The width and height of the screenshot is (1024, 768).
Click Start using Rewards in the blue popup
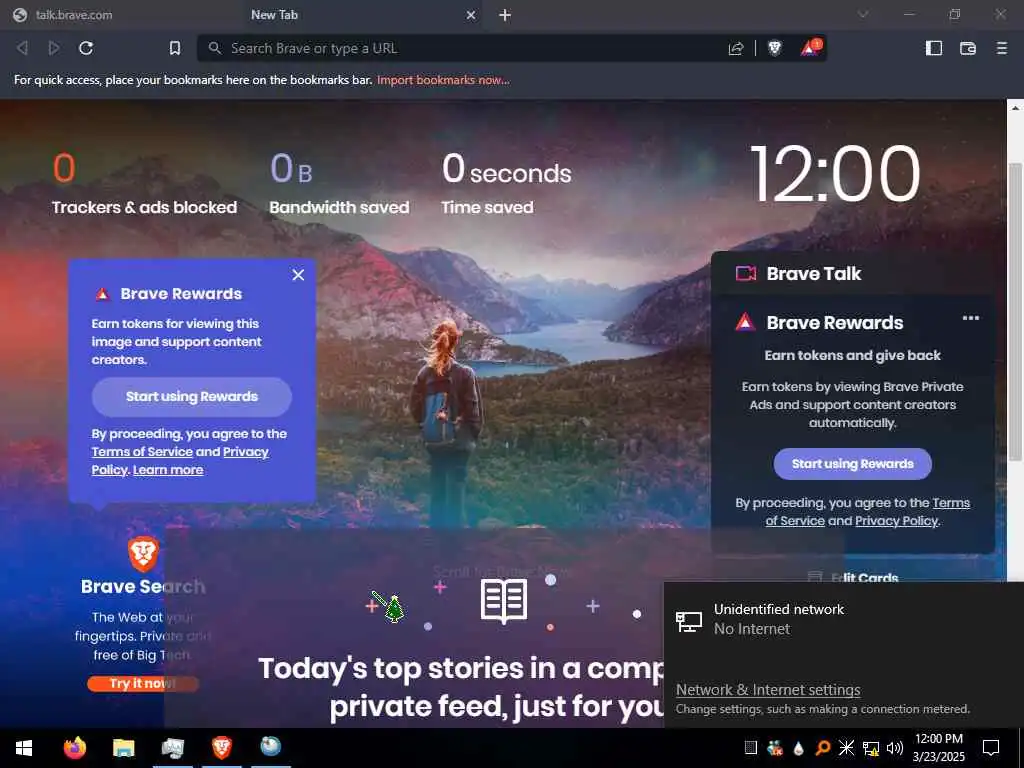(192, 396)
